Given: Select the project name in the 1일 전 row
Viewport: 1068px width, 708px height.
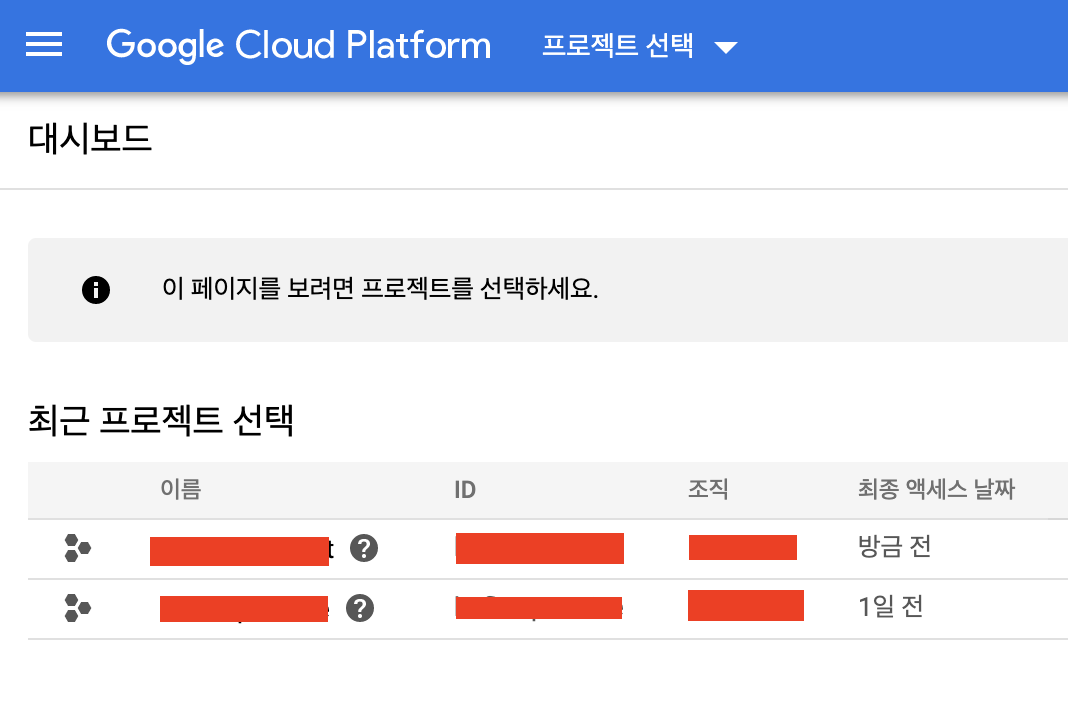Looking at the screenshot, I should tap(245, 609).
